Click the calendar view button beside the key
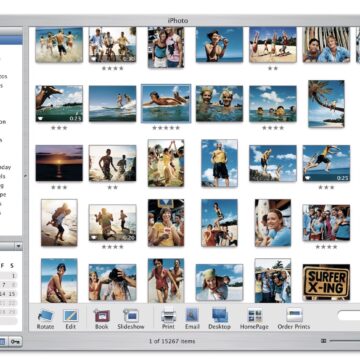 pos(3,342)
